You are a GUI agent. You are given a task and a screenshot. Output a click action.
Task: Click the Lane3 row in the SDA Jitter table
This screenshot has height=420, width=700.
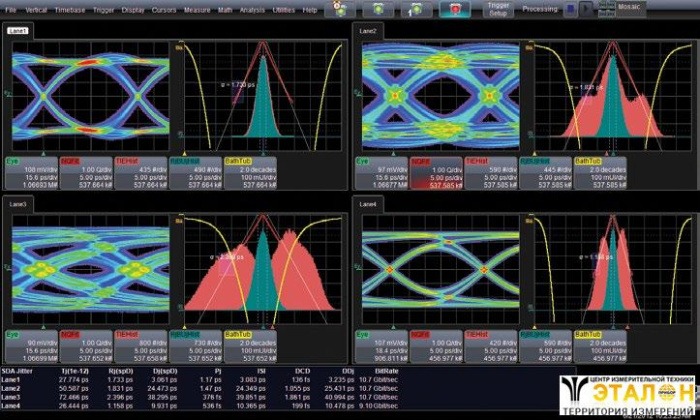click(12, 398)
